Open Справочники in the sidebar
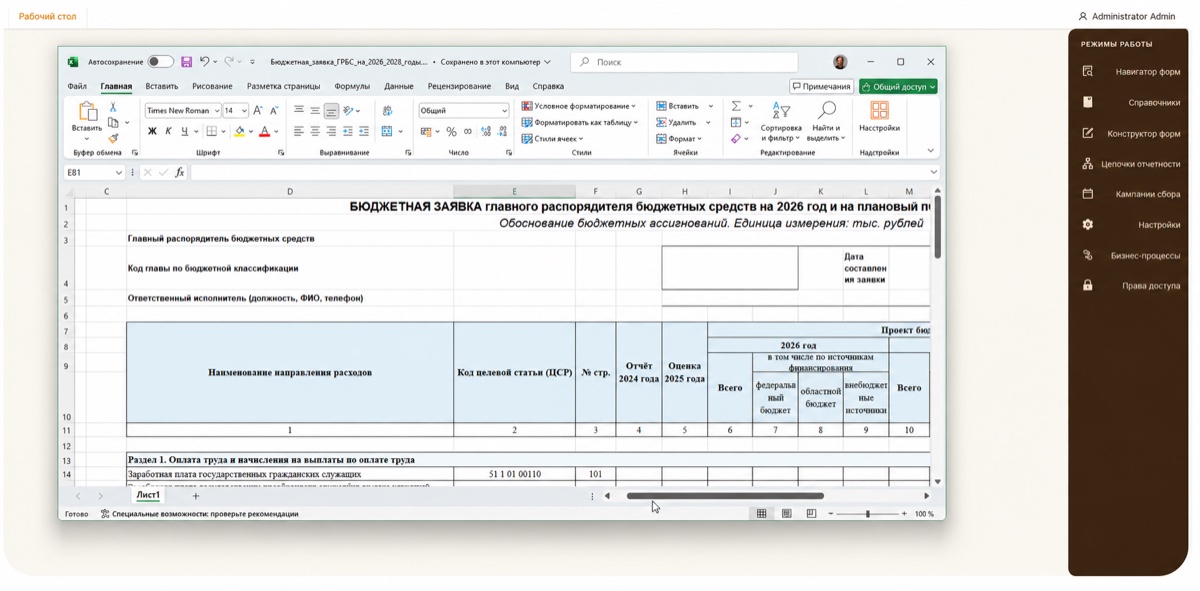1200x591 pixels. coord(1130,102)
